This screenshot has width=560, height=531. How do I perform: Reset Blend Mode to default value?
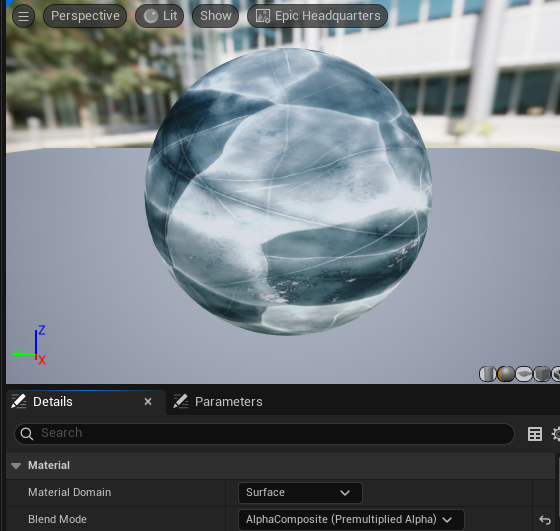point(545,520)
